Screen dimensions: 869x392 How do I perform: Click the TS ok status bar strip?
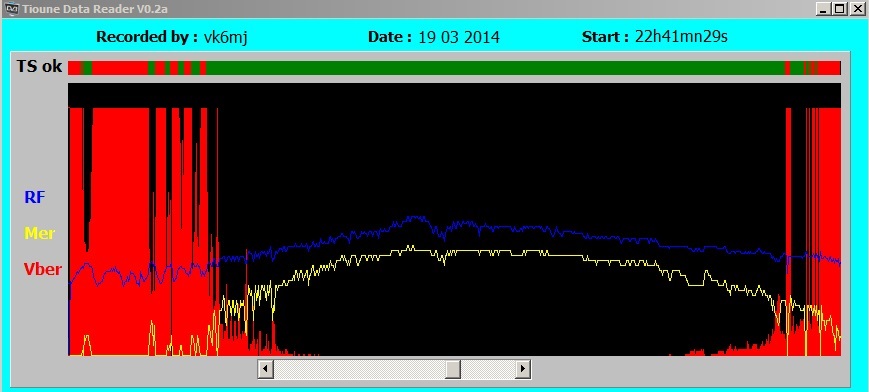pyautogui.click(x=454, y=68)
